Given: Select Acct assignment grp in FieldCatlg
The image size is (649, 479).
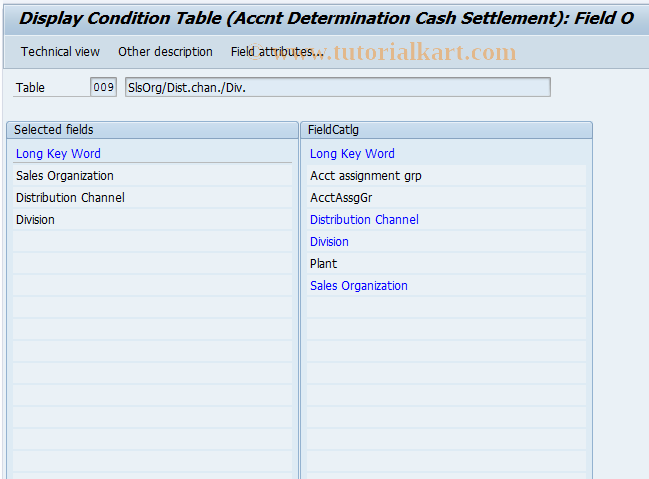Looking at the screenshot, I should tap(446, 176).
